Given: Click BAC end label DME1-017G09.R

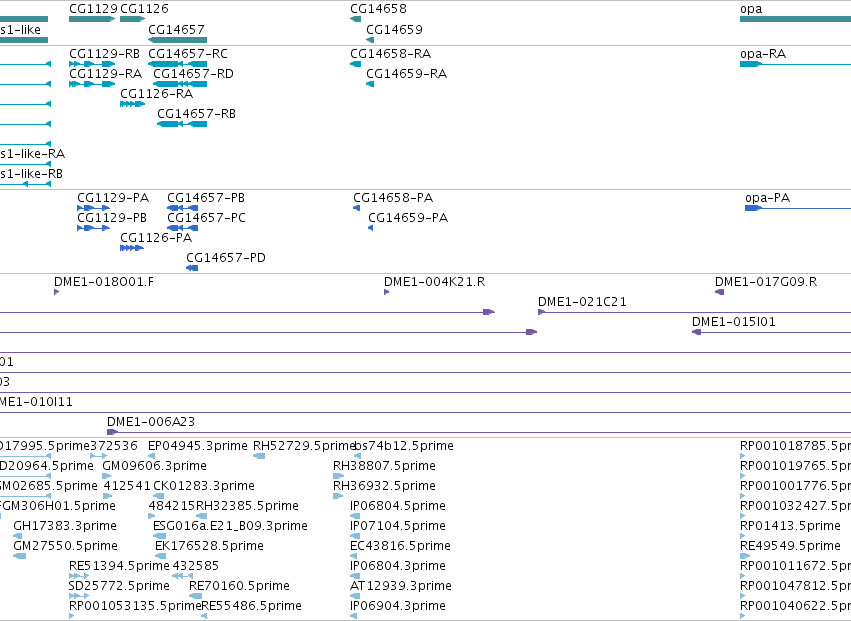Looking at the screenshot, I should pos(766,282).
